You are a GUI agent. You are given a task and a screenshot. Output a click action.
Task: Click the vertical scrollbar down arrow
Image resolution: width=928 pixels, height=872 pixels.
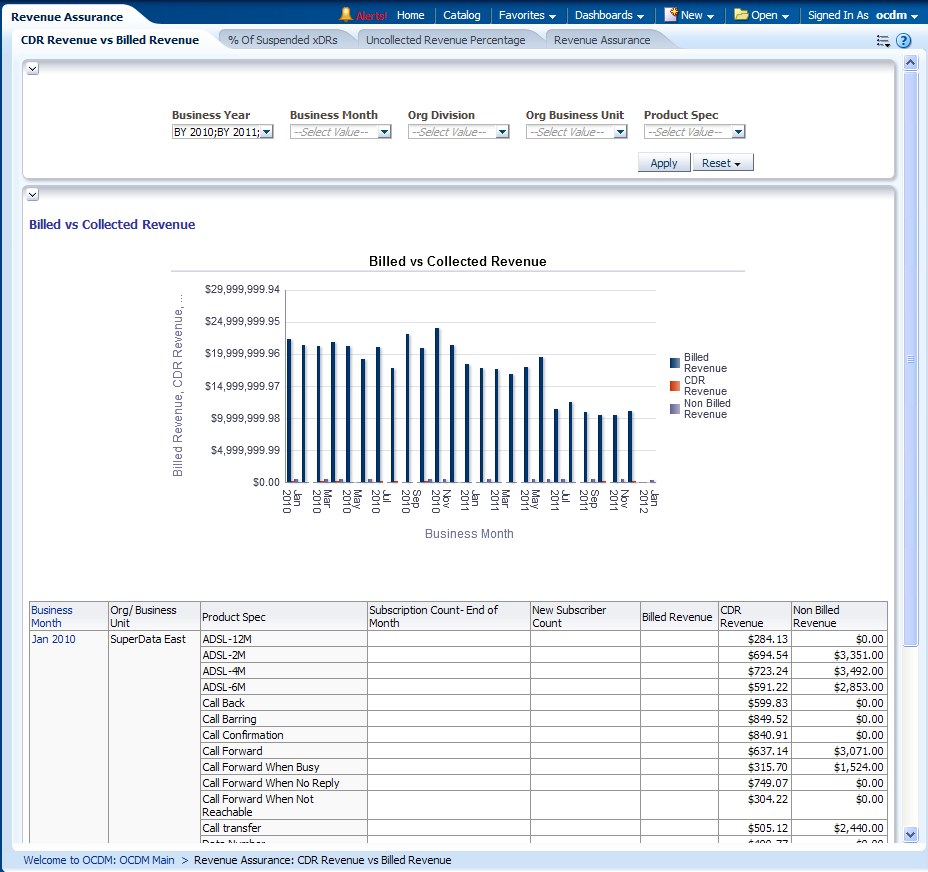pos(910,833)
